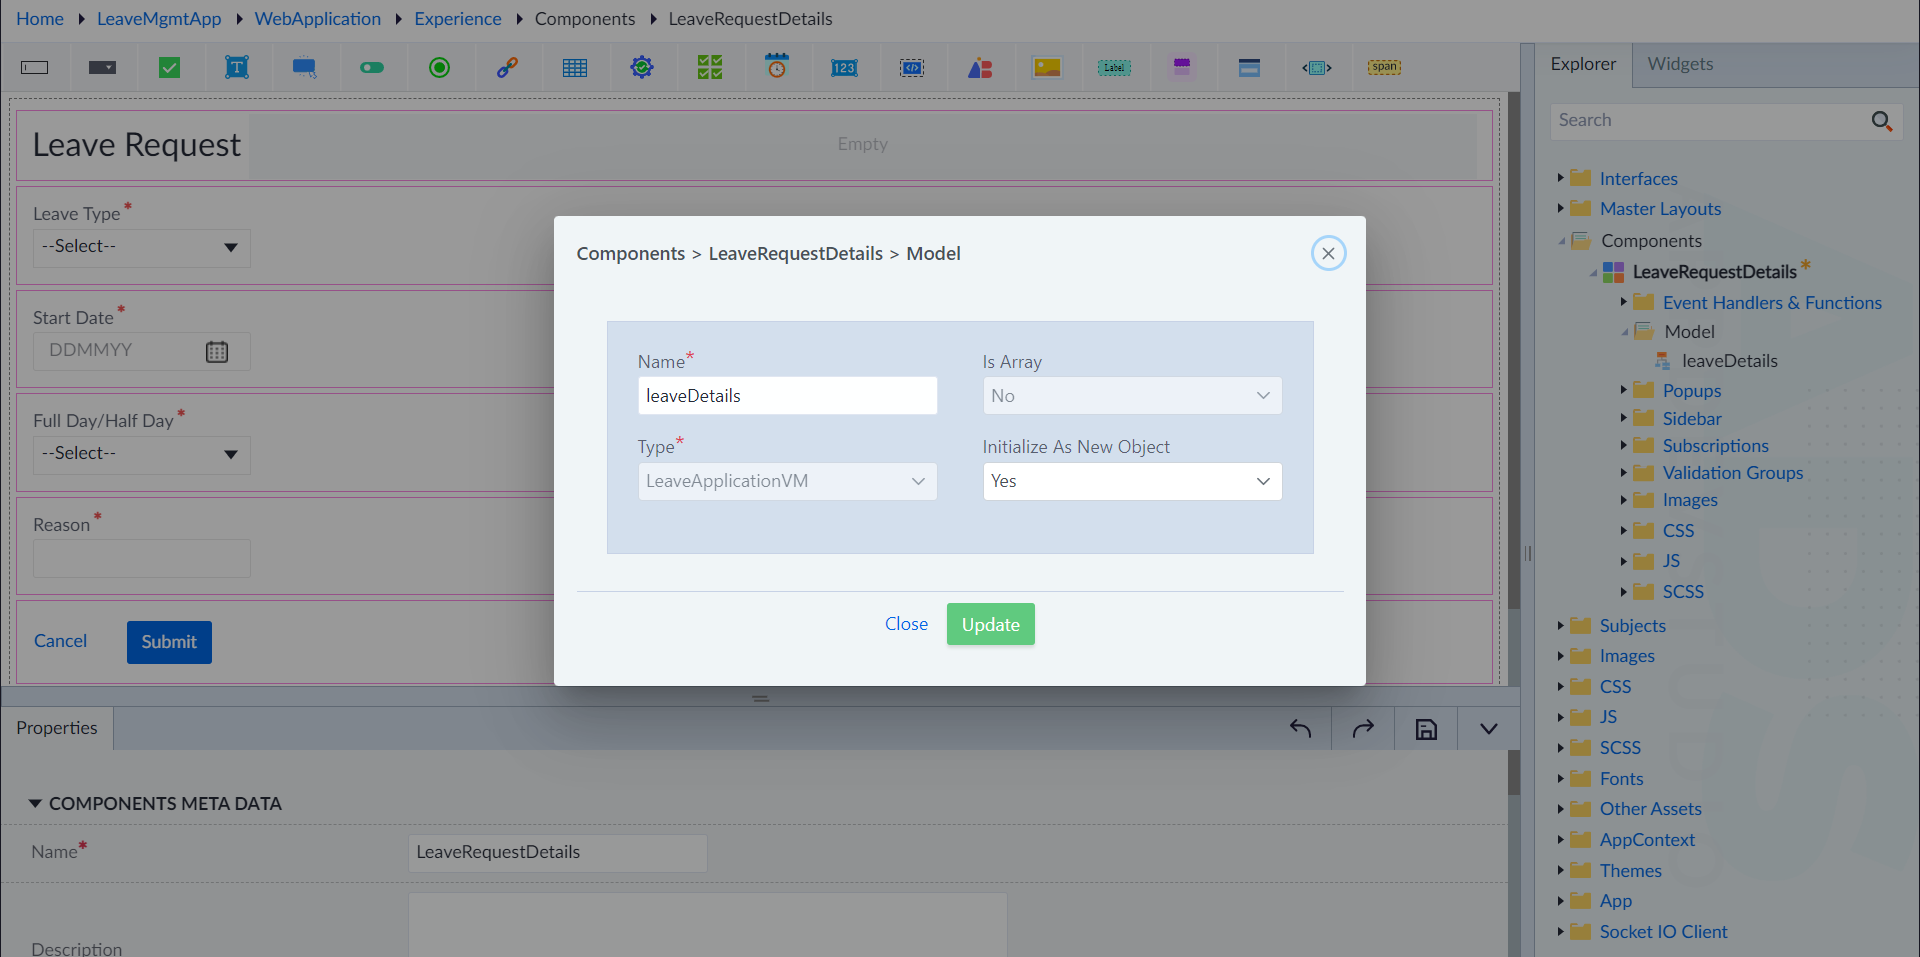Click the search magnifier icon in Explorer

point(1882,121)
